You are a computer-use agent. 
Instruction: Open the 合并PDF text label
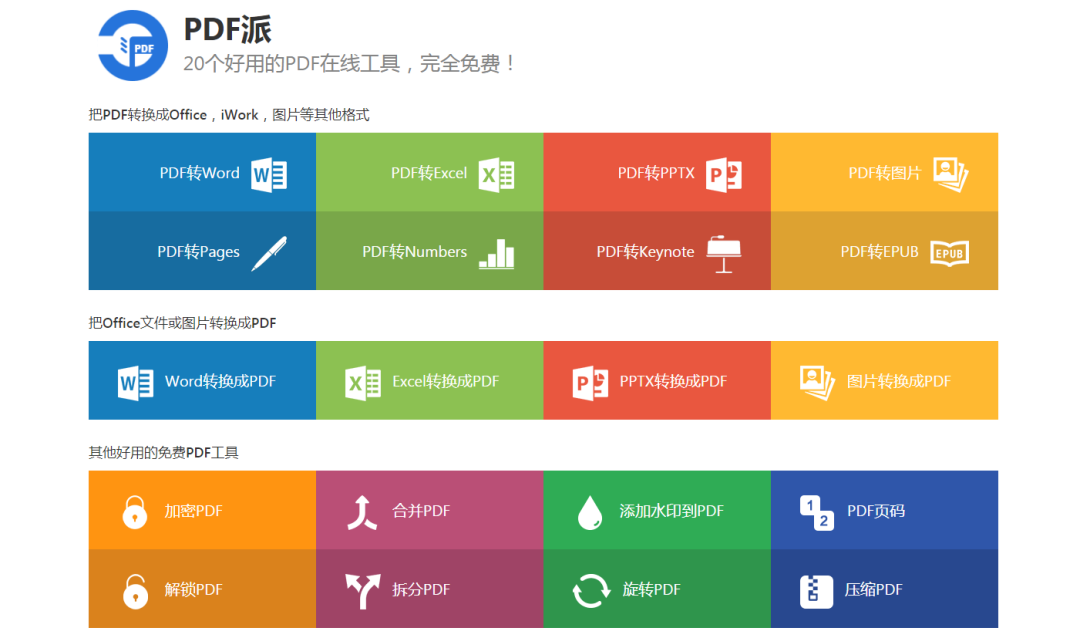421,511
